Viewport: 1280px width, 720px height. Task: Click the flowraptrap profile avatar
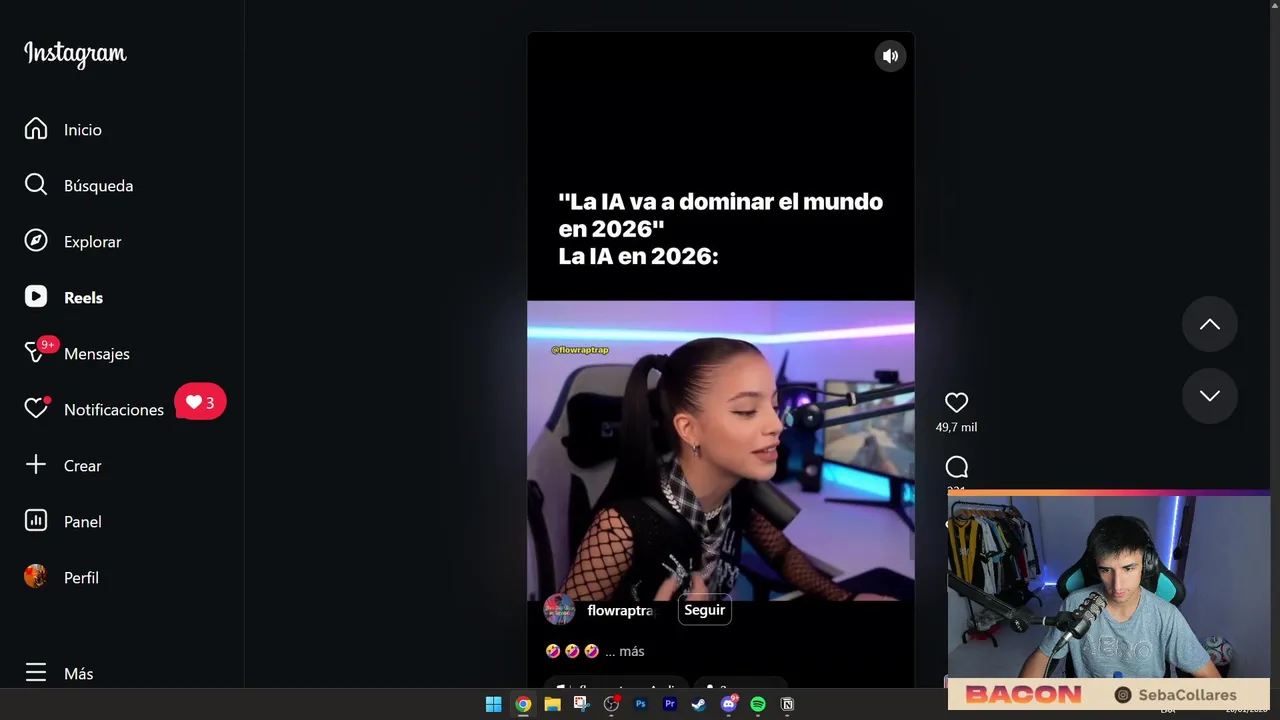(559, 610)
